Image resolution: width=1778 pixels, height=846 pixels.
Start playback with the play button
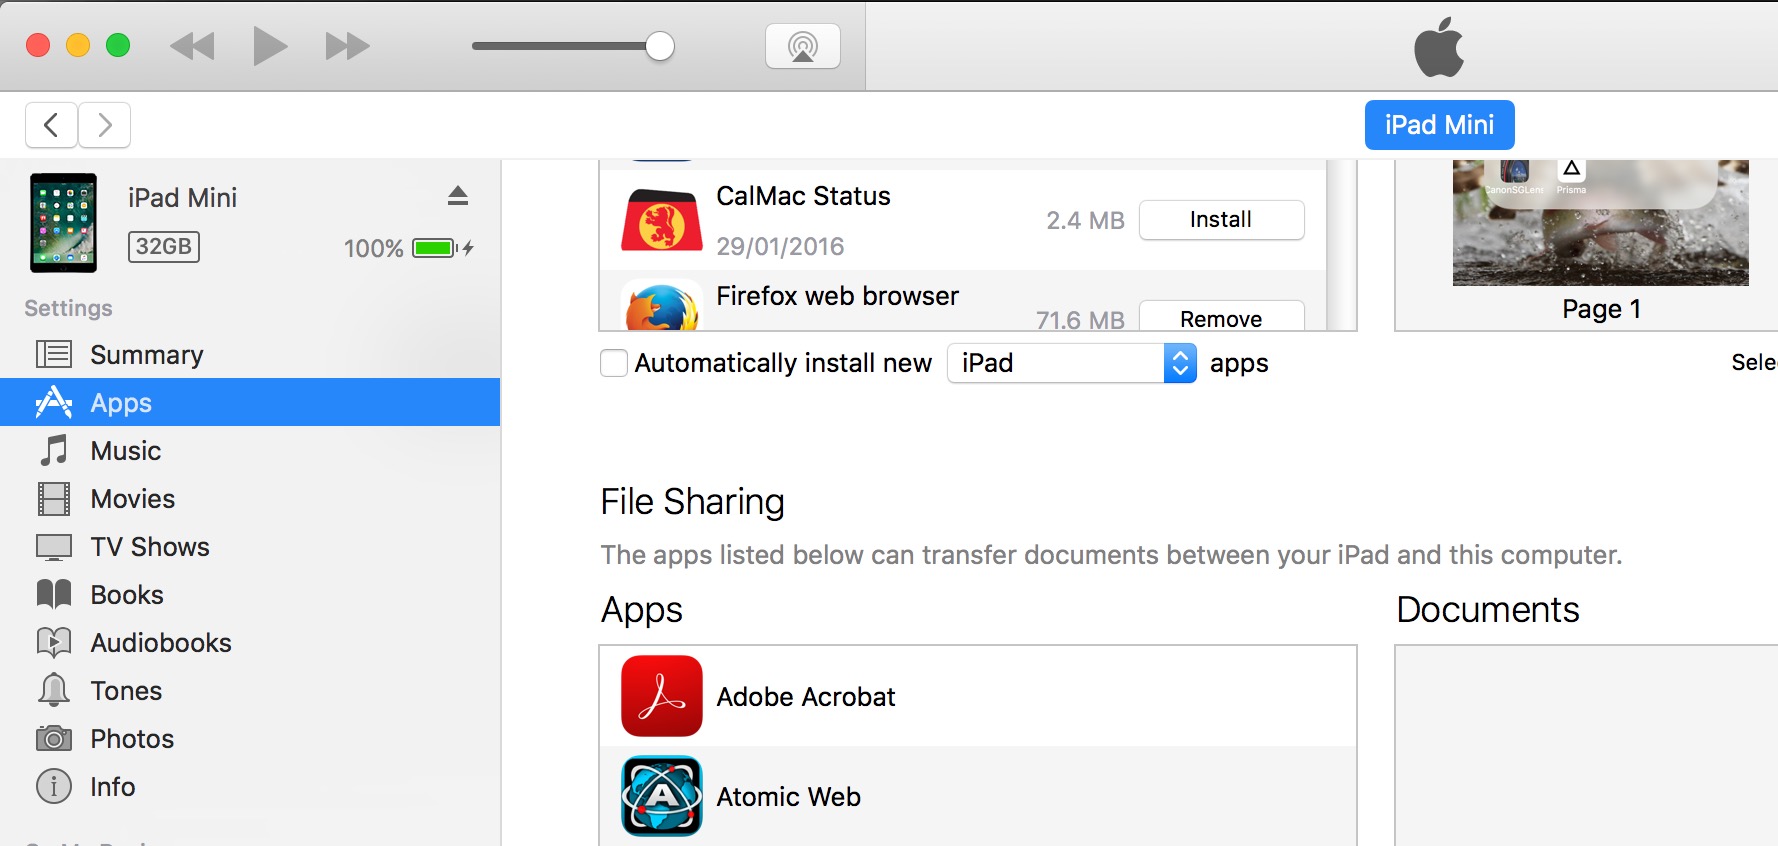point(270,46)
